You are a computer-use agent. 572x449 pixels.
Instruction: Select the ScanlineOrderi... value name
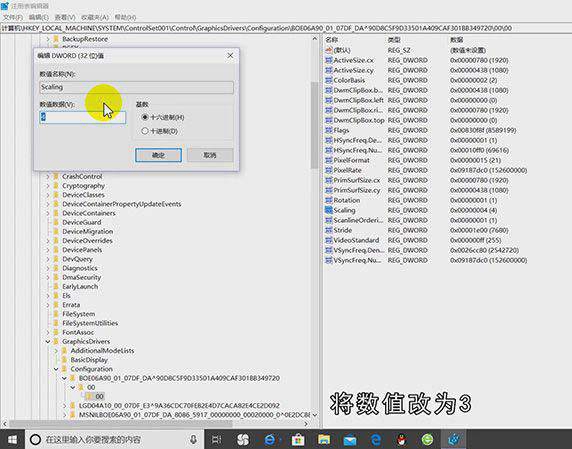(358, 220)
